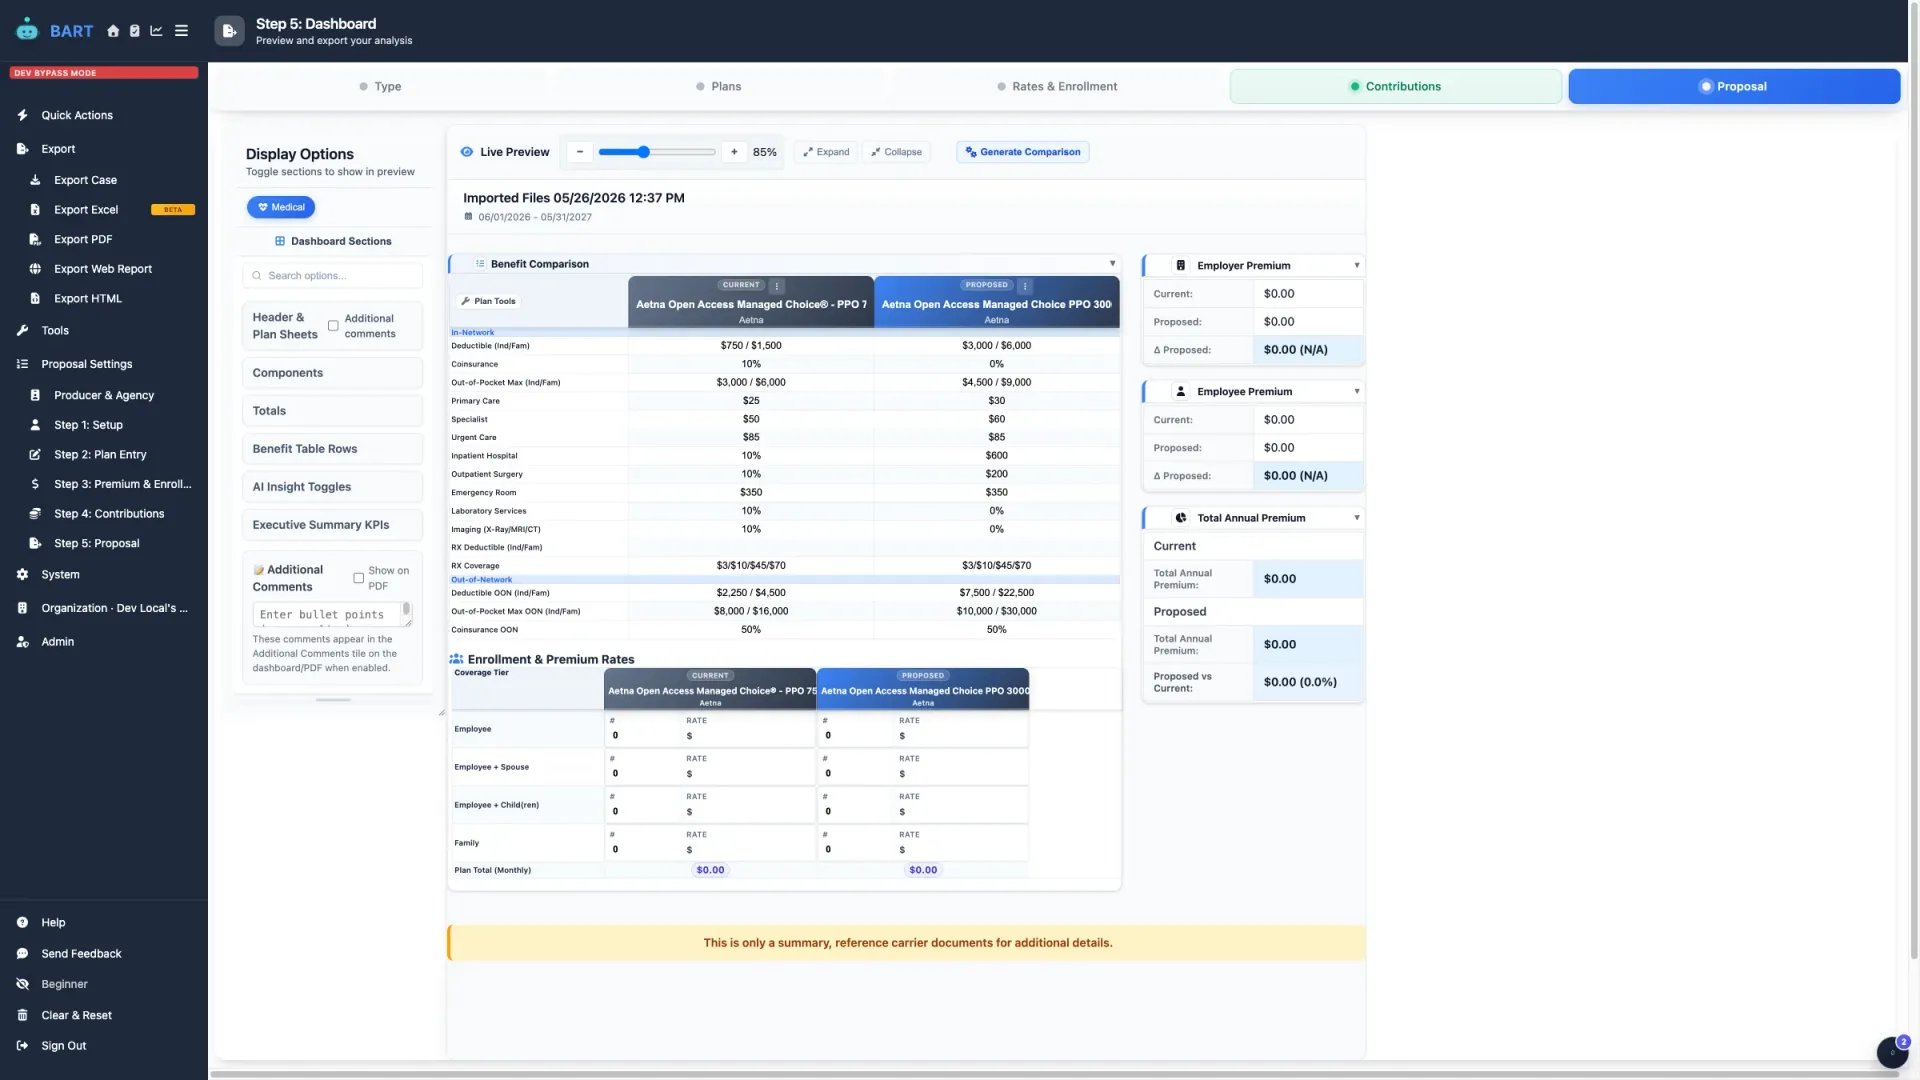
Task: Click the Search options input field
Action: pyautogui.click(x=332, y=276)
